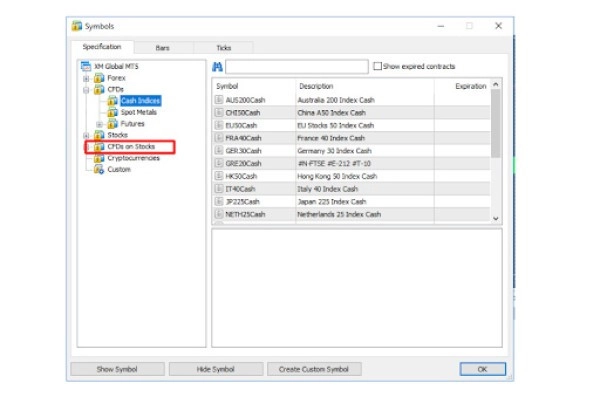
Task: Click the CHI50Cash row symbol icon
Action: click(x=219, y=112)
